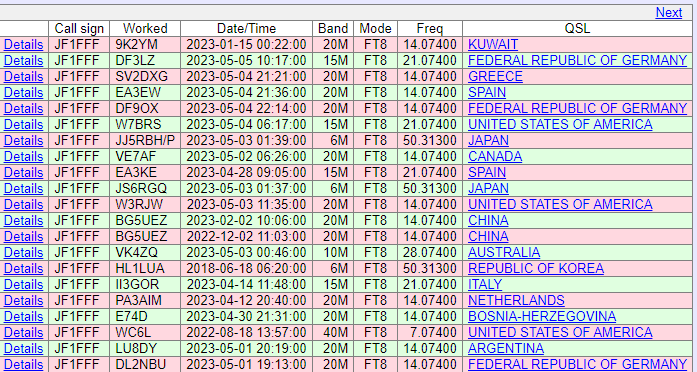Open Details for the W3RJW contact
Image resolution: width=697 pixels, height=372 pixels.
(x=24, y=204)
